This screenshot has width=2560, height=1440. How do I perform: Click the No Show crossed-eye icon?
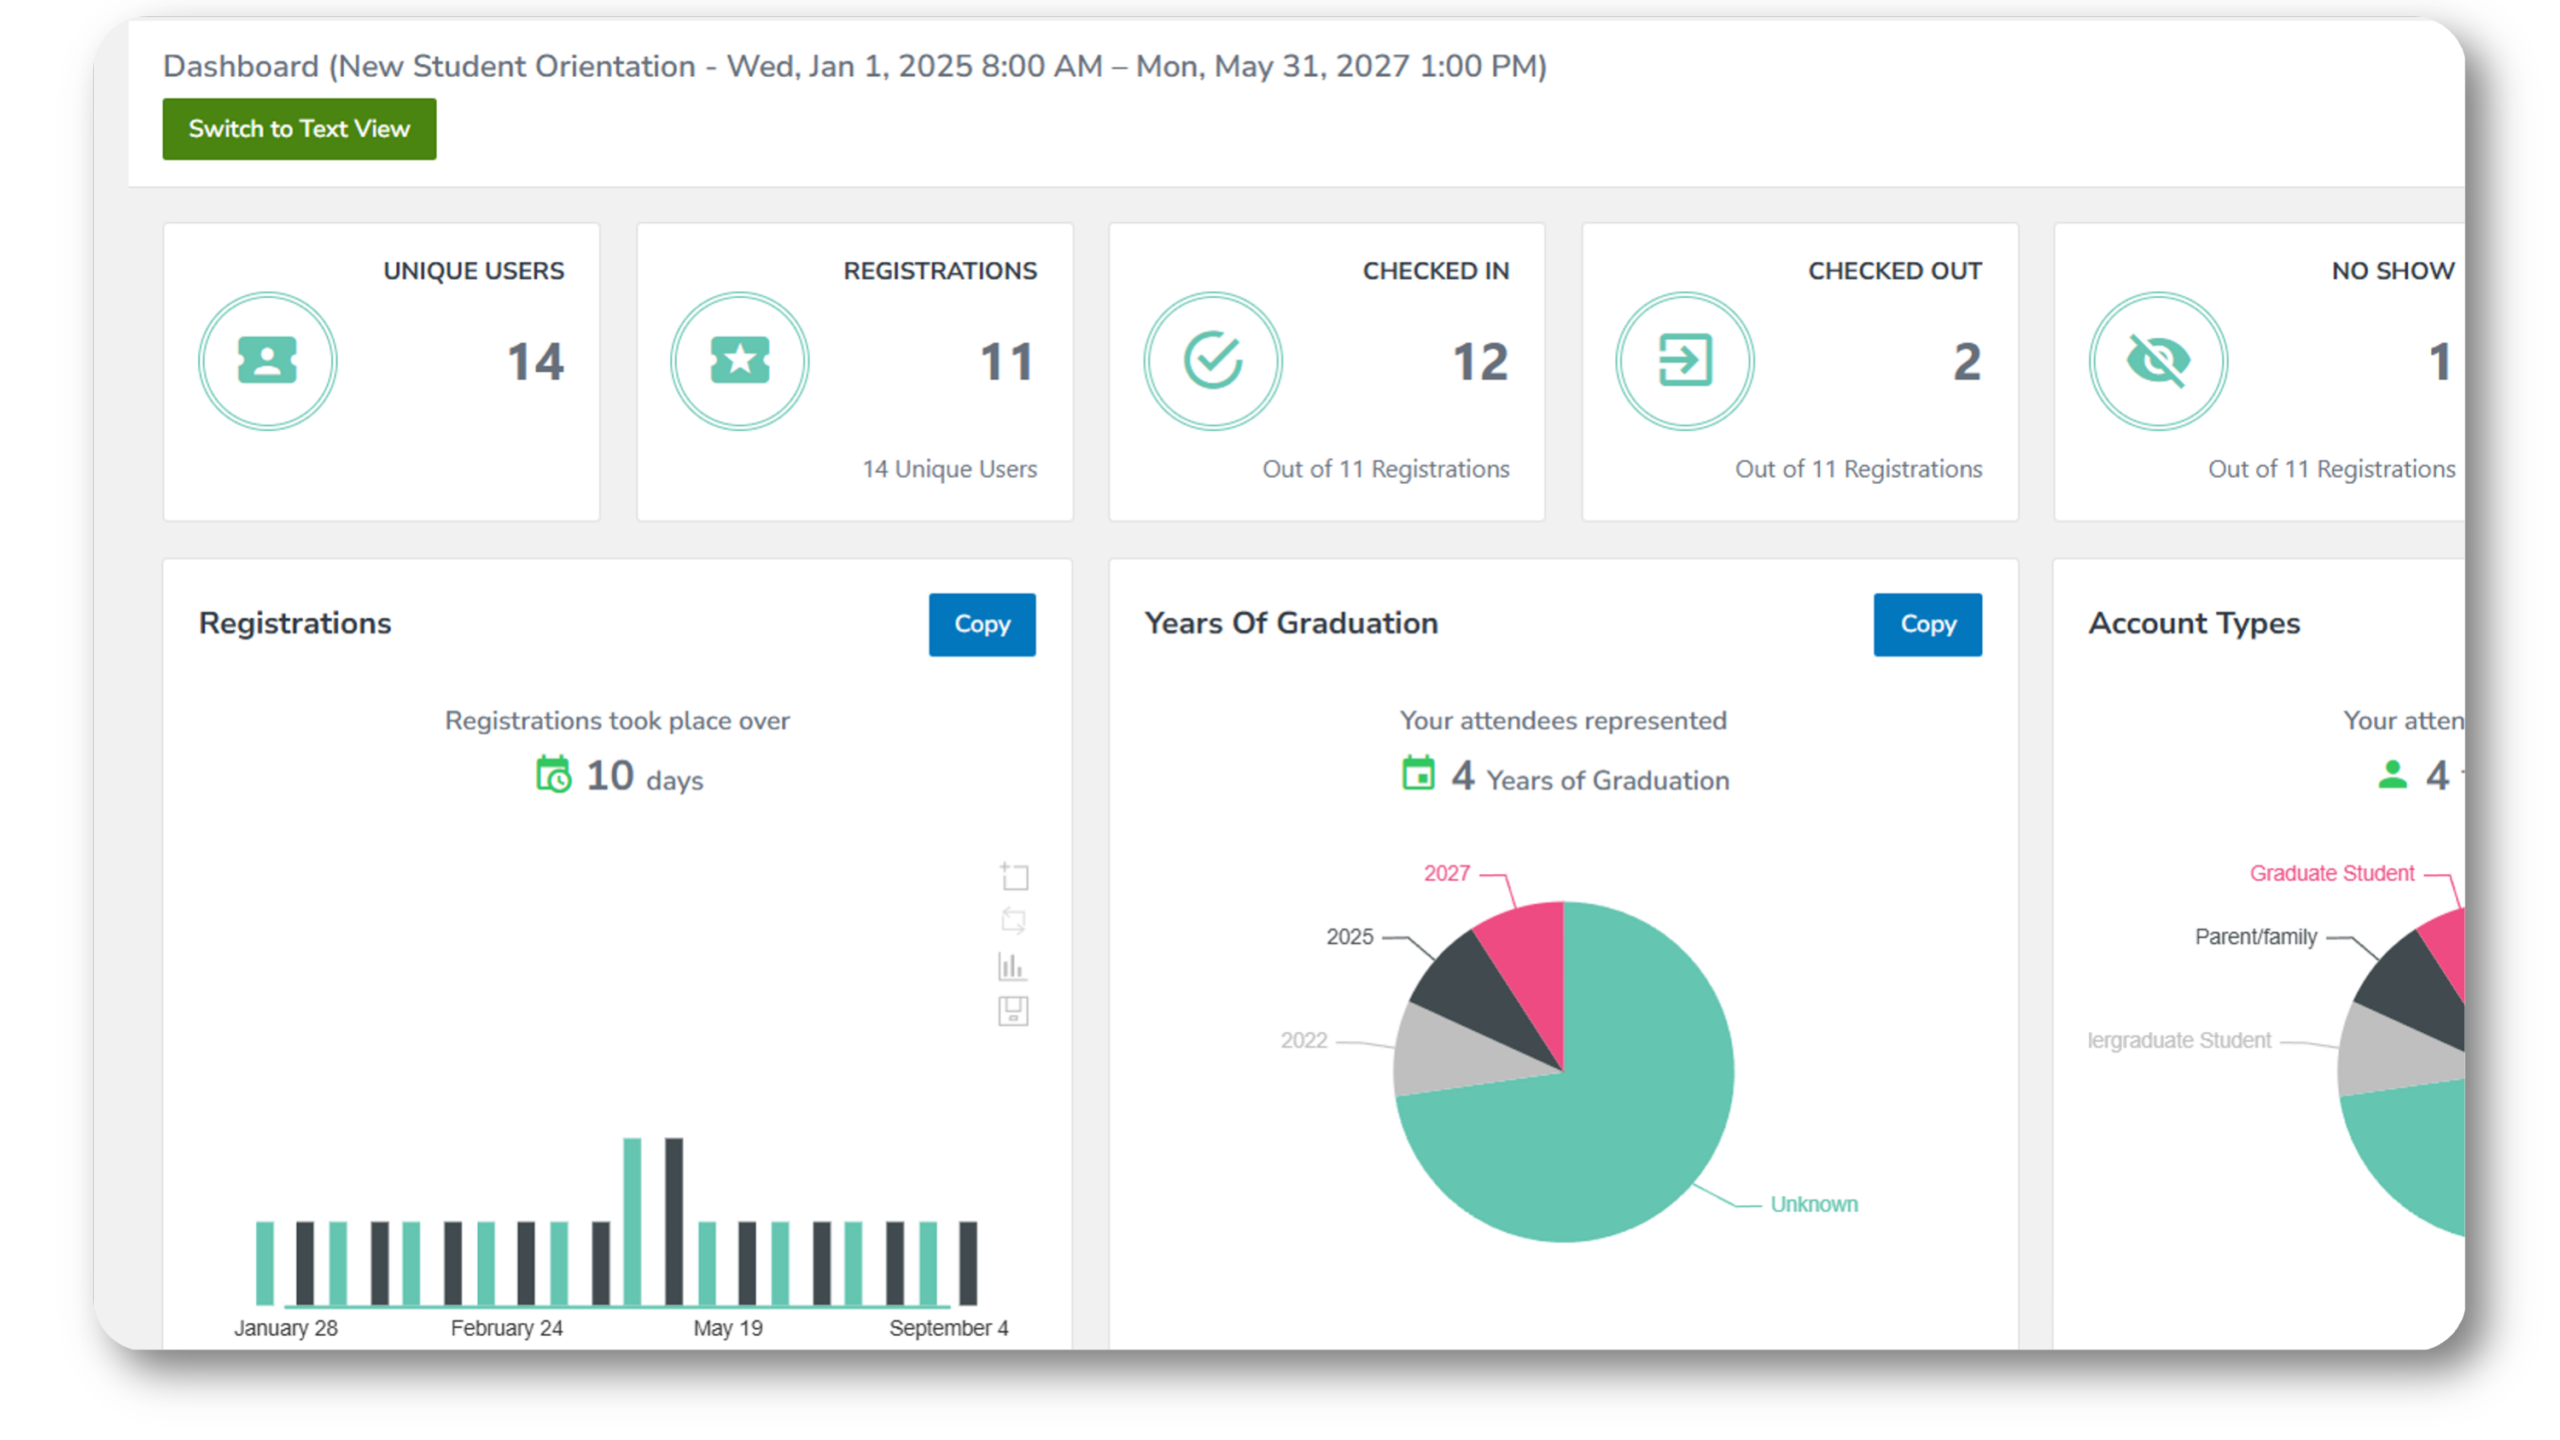[2158, 361]
